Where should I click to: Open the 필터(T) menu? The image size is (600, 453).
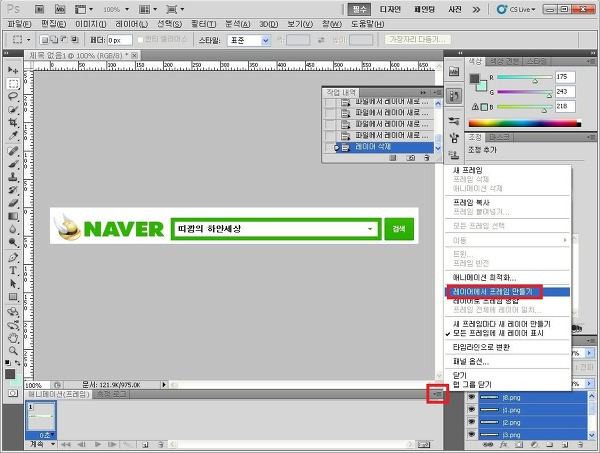(x=203, y=24)
